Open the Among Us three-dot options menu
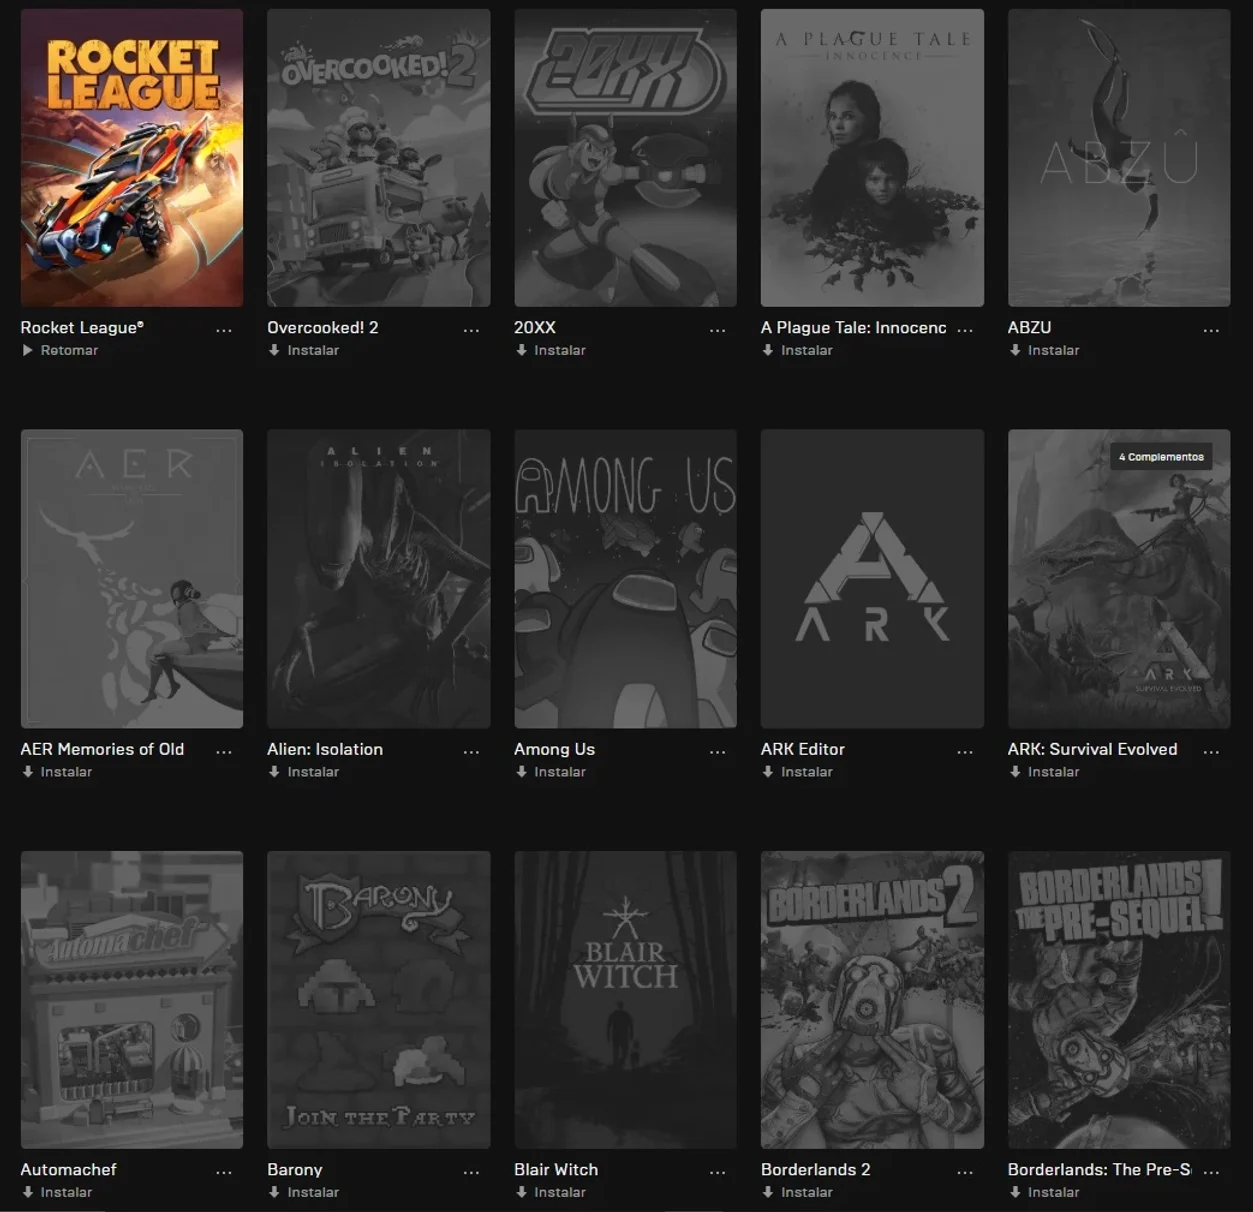Viewport: 1253px width, 1212px height. pyautogui.click(x=718, y=752)
